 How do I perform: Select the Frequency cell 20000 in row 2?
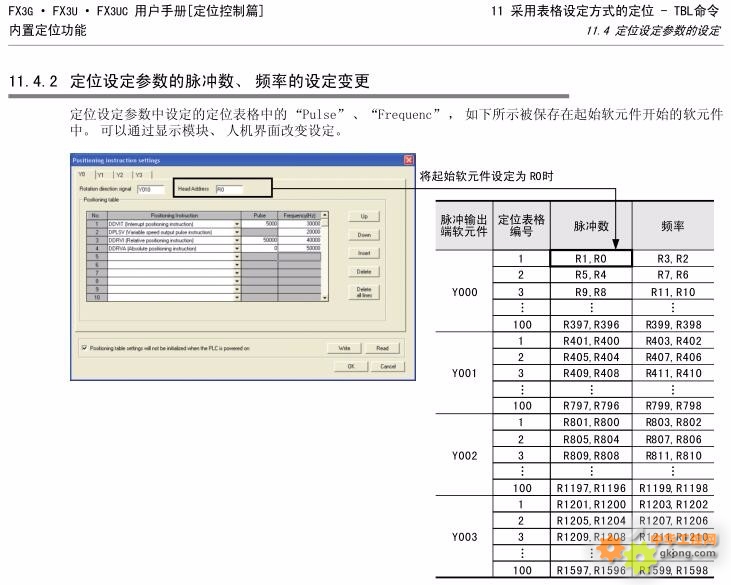coord(299,232)
